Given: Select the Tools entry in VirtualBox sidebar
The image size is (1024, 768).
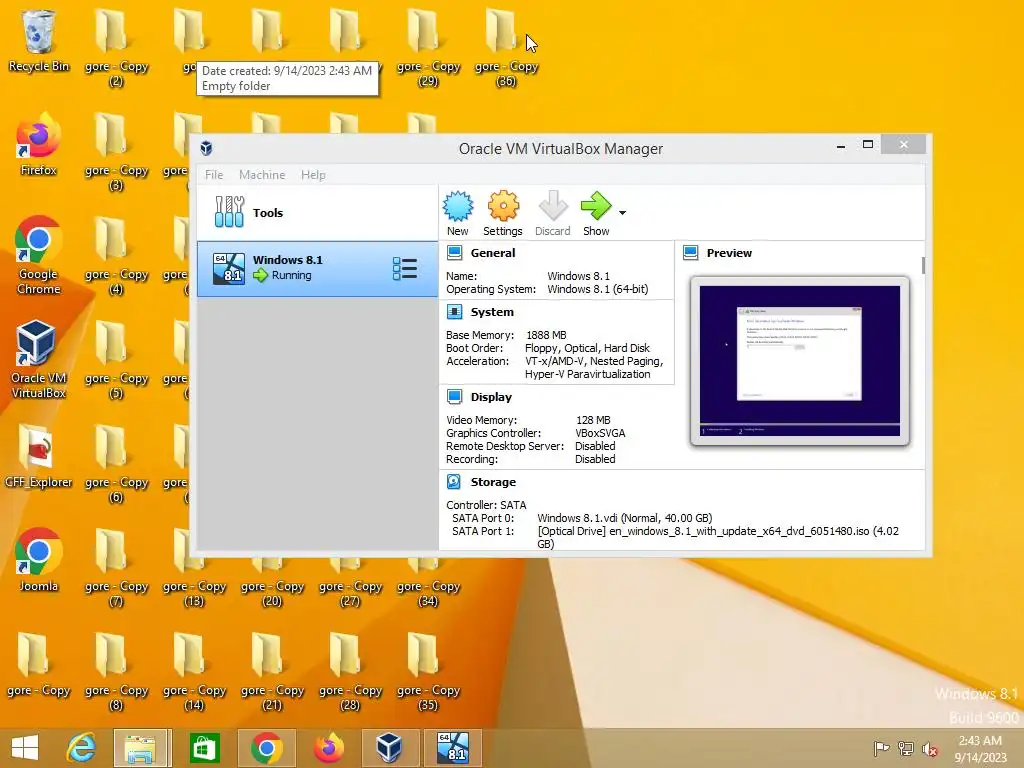Looking at the screenshot, I should [317, 213].
